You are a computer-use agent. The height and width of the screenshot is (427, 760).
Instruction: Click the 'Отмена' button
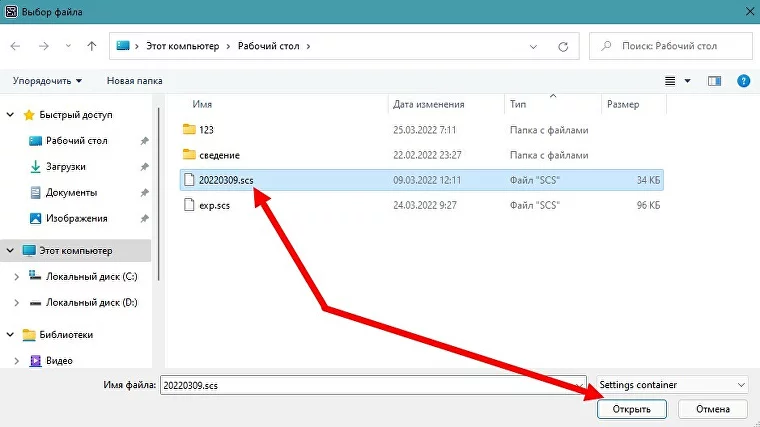[712, 409]
